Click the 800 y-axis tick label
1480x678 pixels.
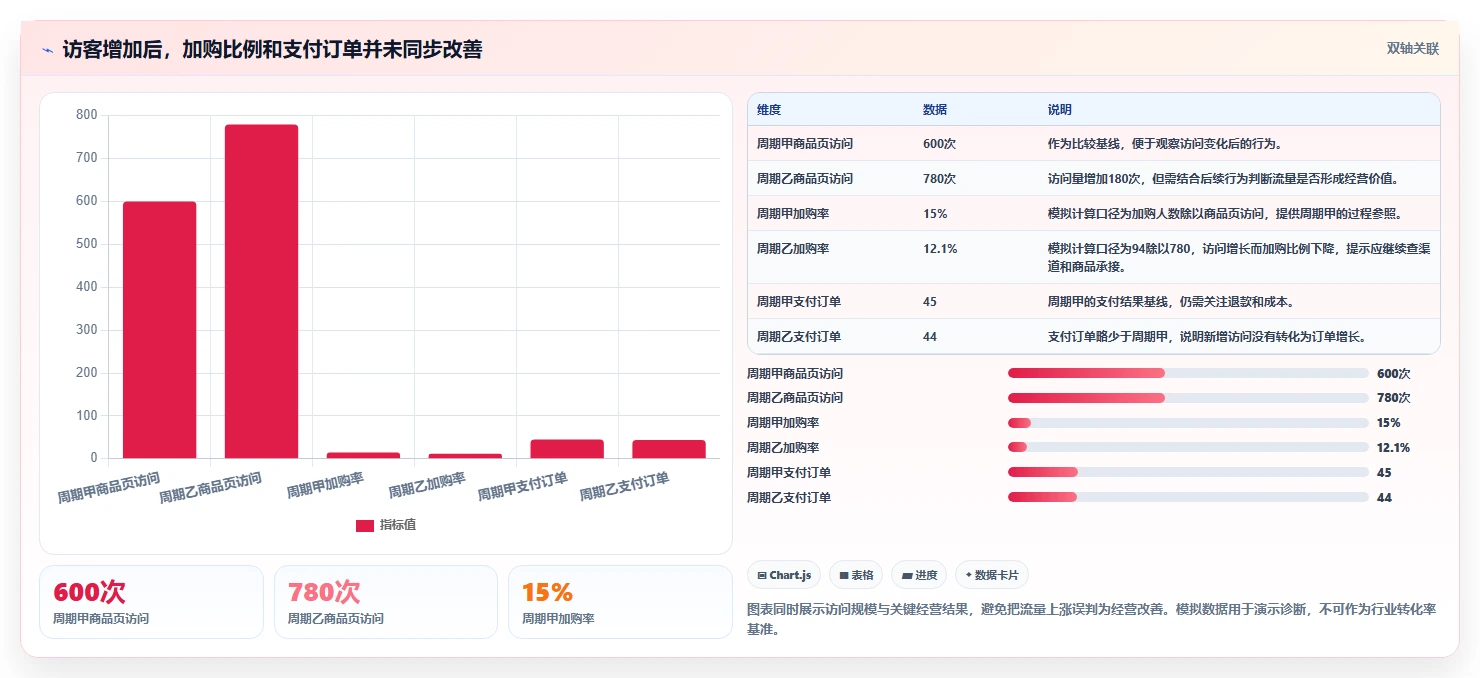[x=87, y=115]
